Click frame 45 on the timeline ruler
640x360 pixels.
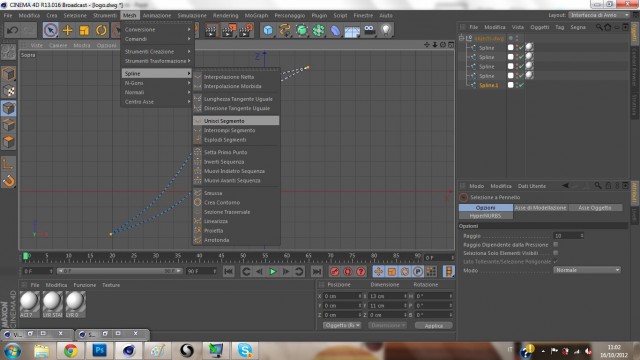point(221,257)
